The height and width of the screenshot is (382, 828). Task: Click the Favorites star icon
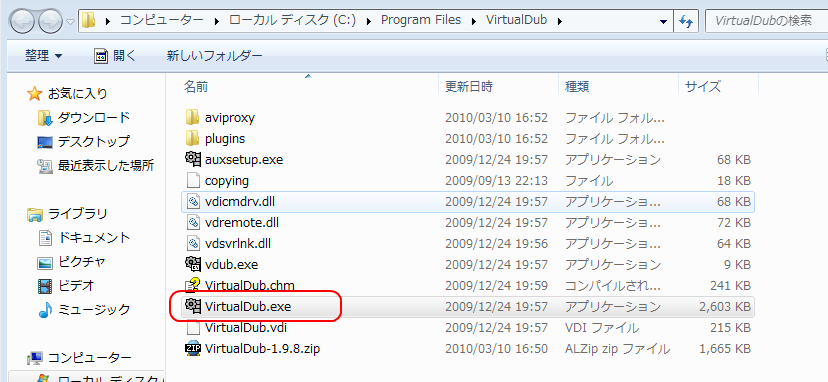[34, 94]
